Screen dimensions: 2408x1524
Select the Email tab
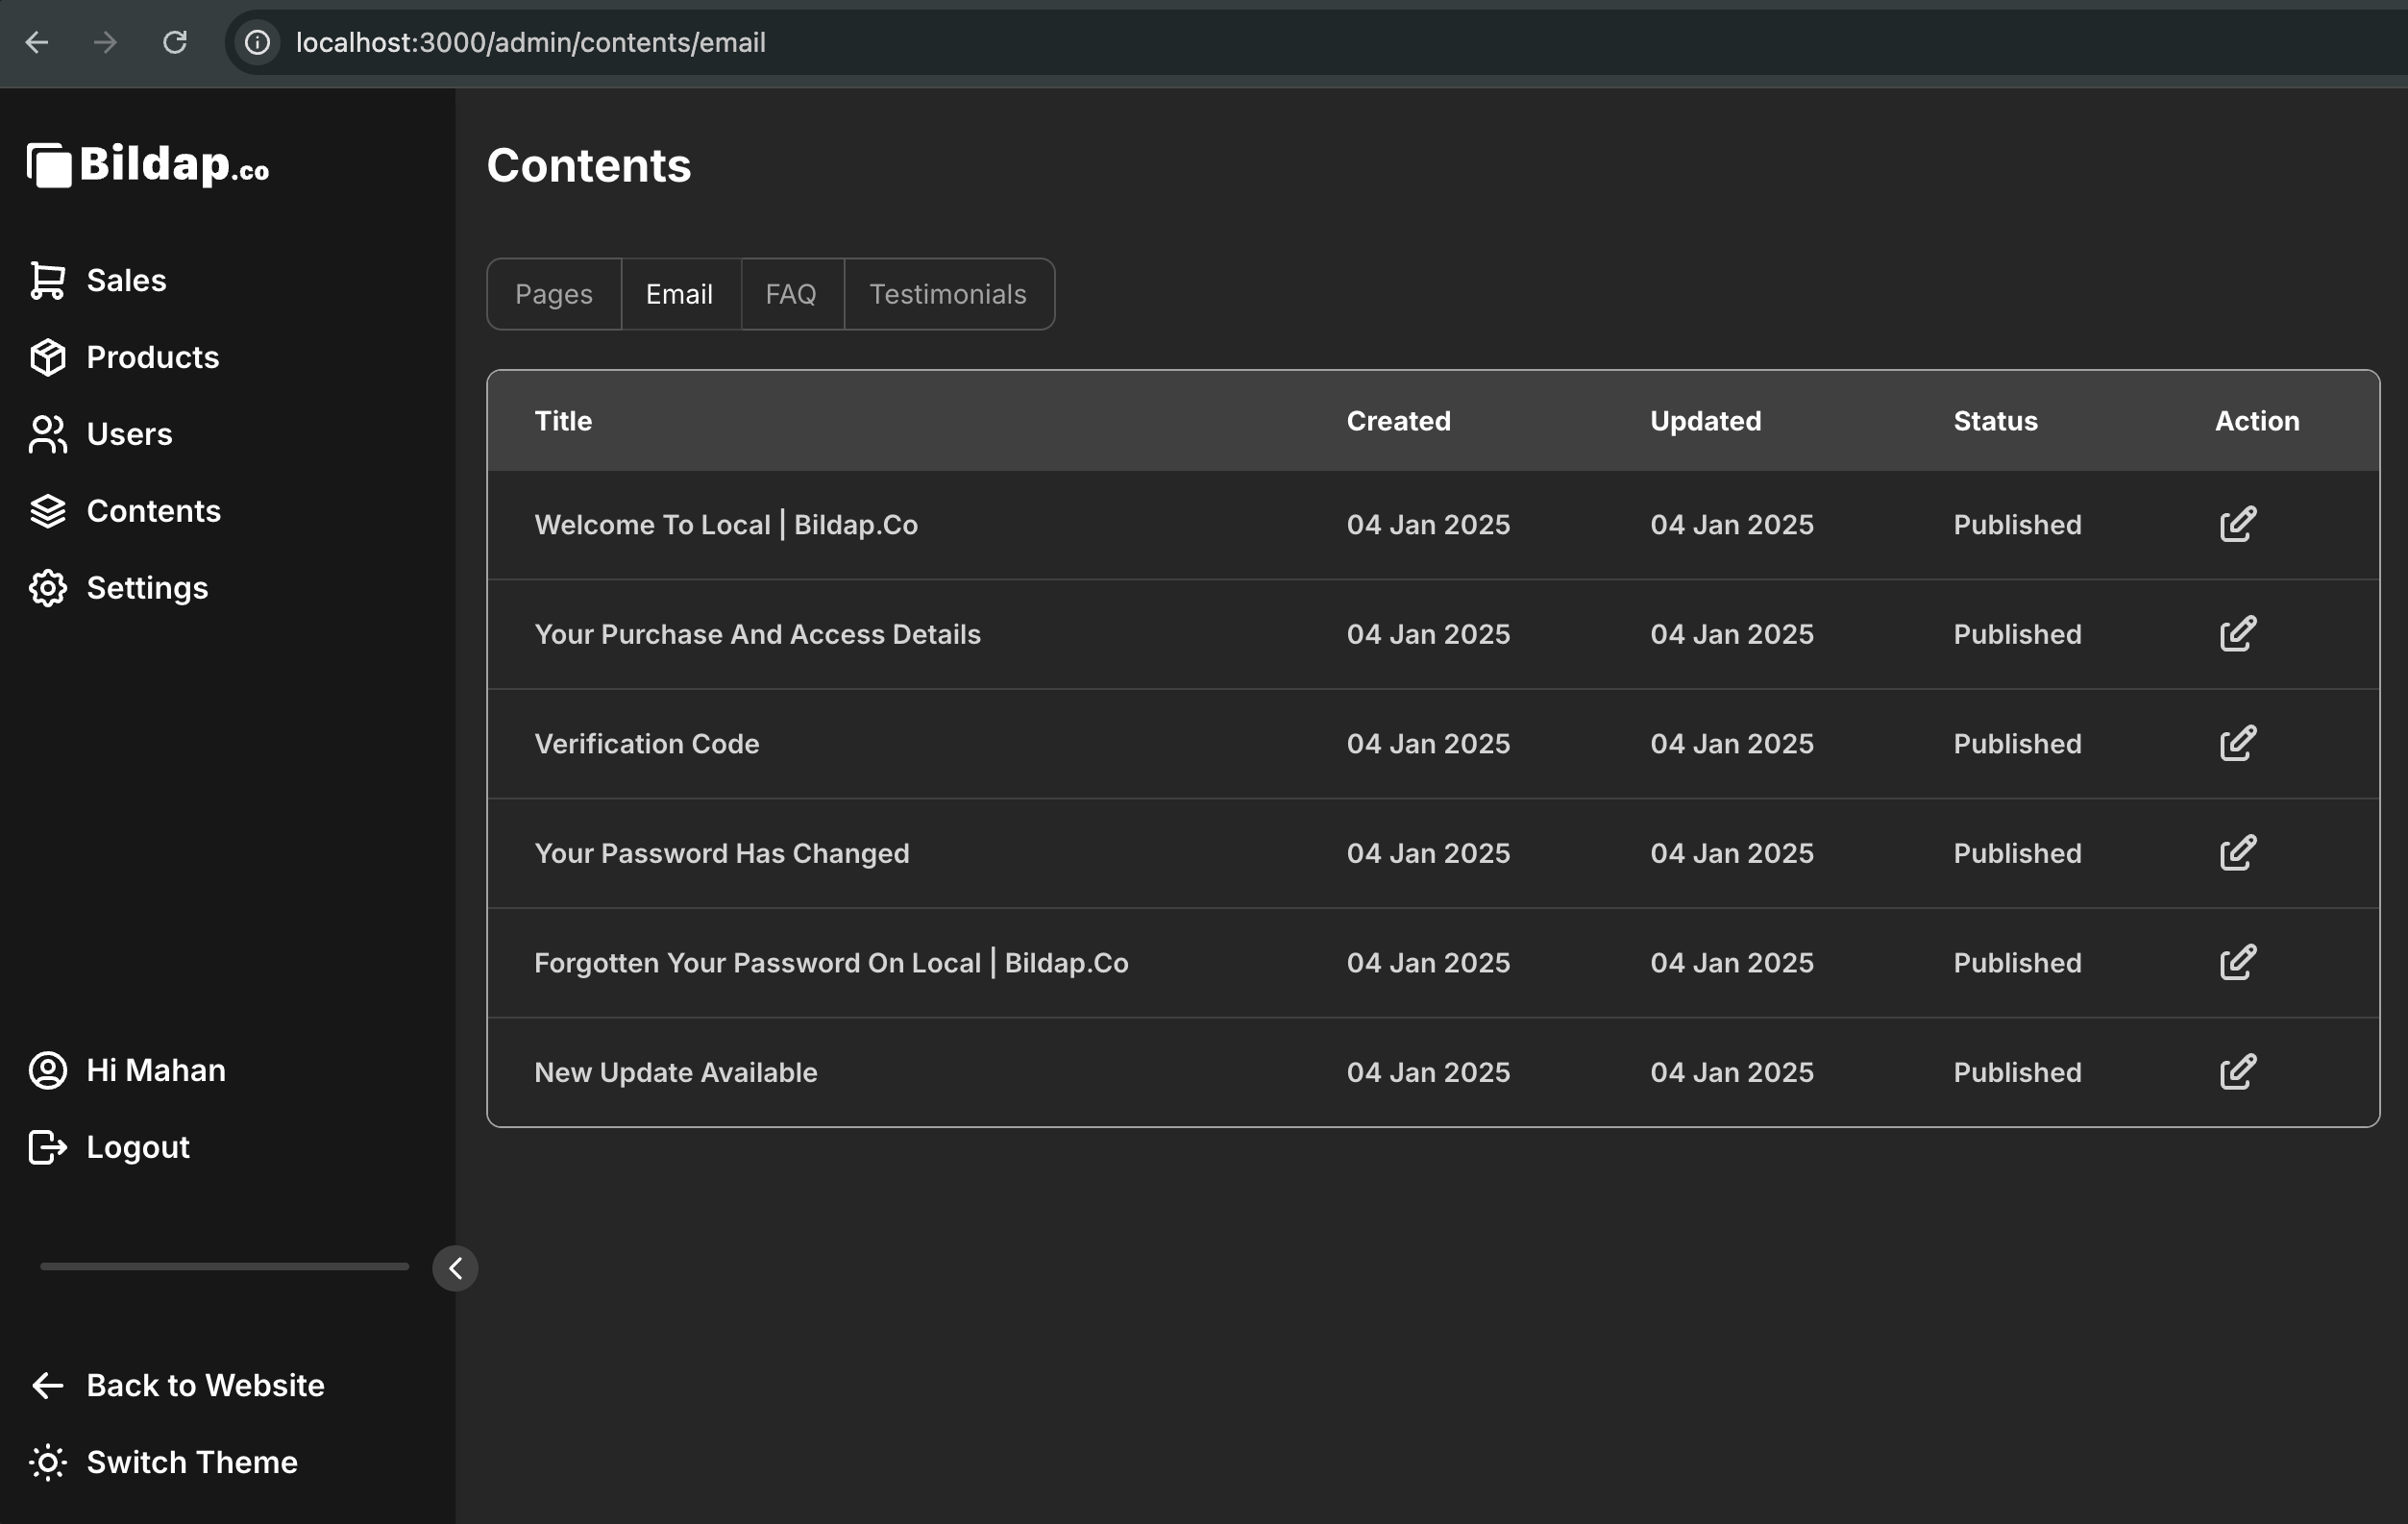click(x=680, y=294)
